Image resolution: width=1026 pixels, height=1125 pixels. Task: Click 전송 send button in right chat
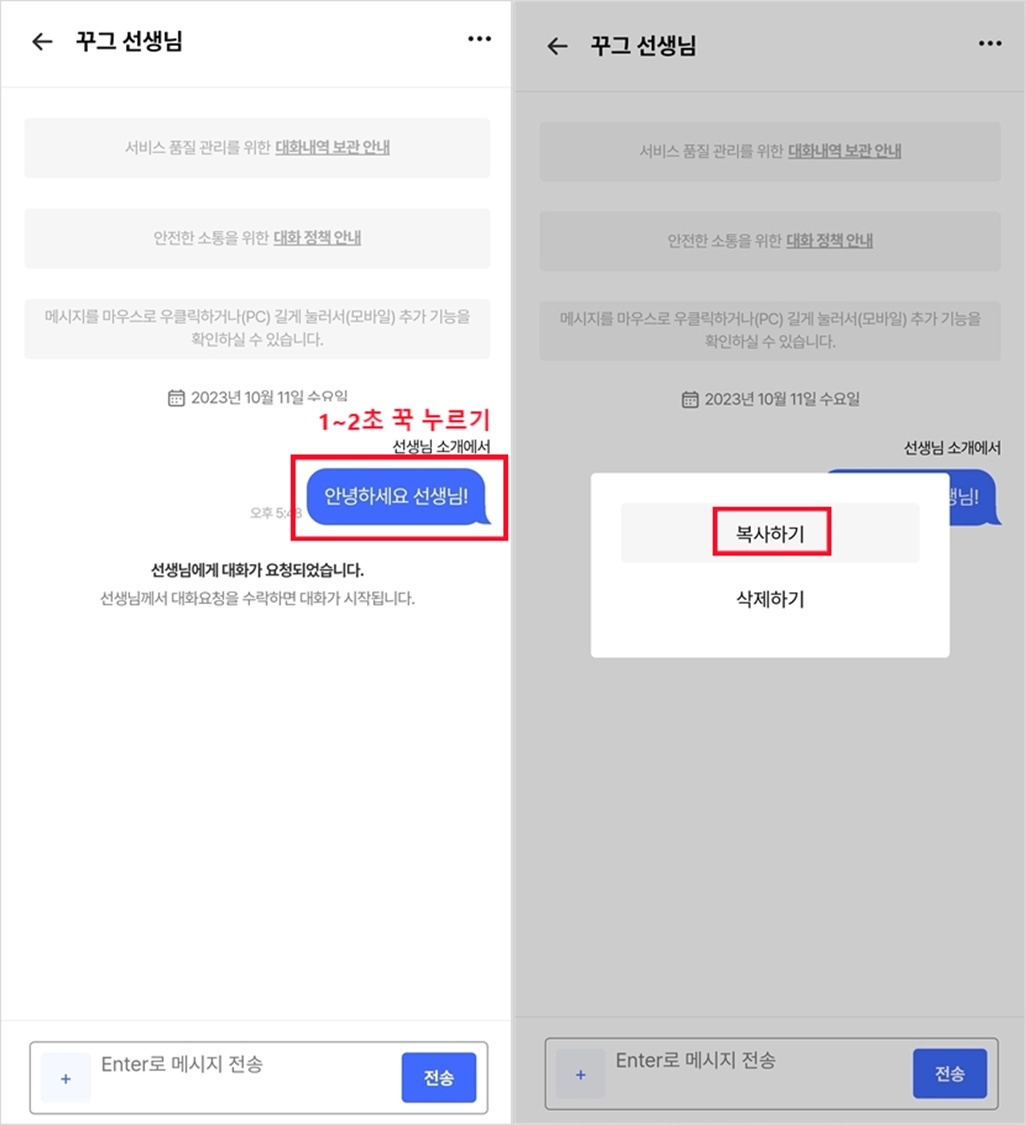coord(950,1073)
